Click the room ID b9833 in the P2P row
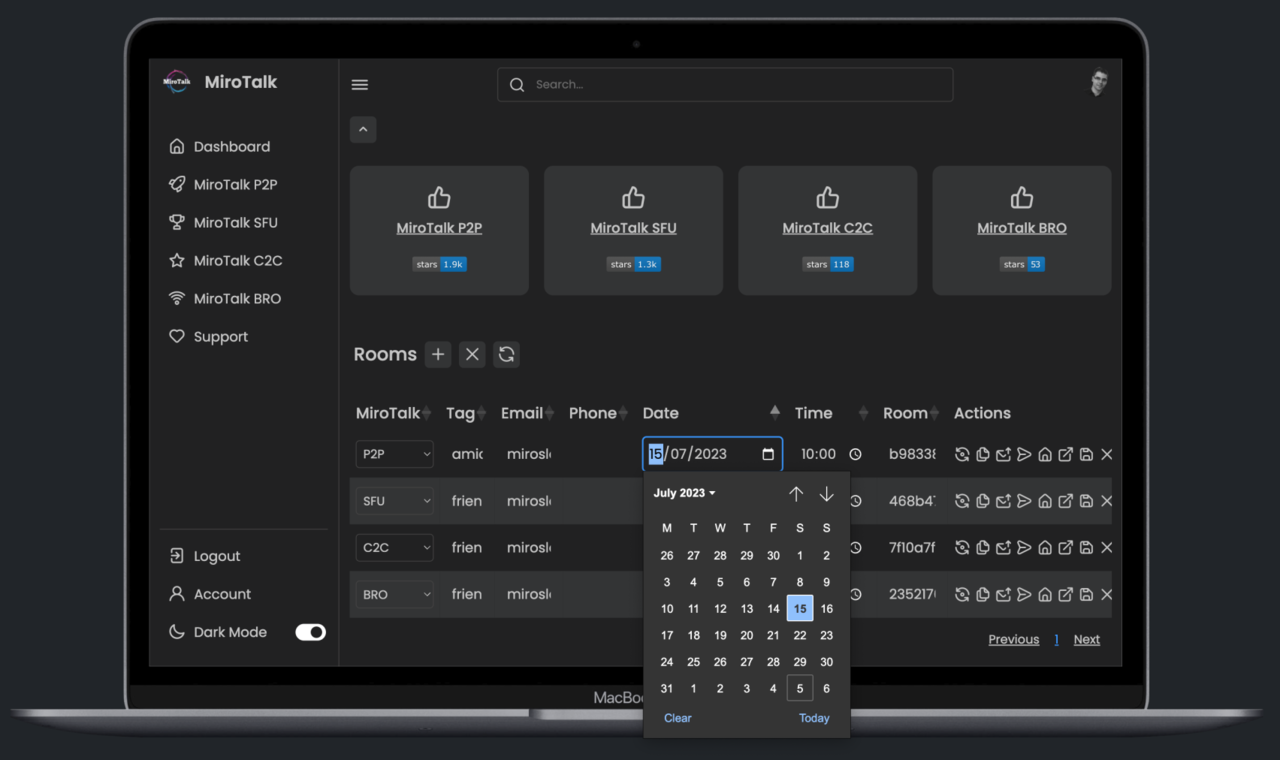Image resolution: width=1280 pixels, height=760 pixels. [912, 454]
